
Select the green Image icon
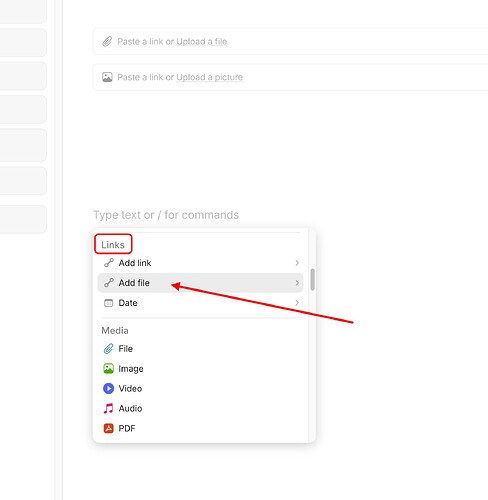[x=108, y=369]
